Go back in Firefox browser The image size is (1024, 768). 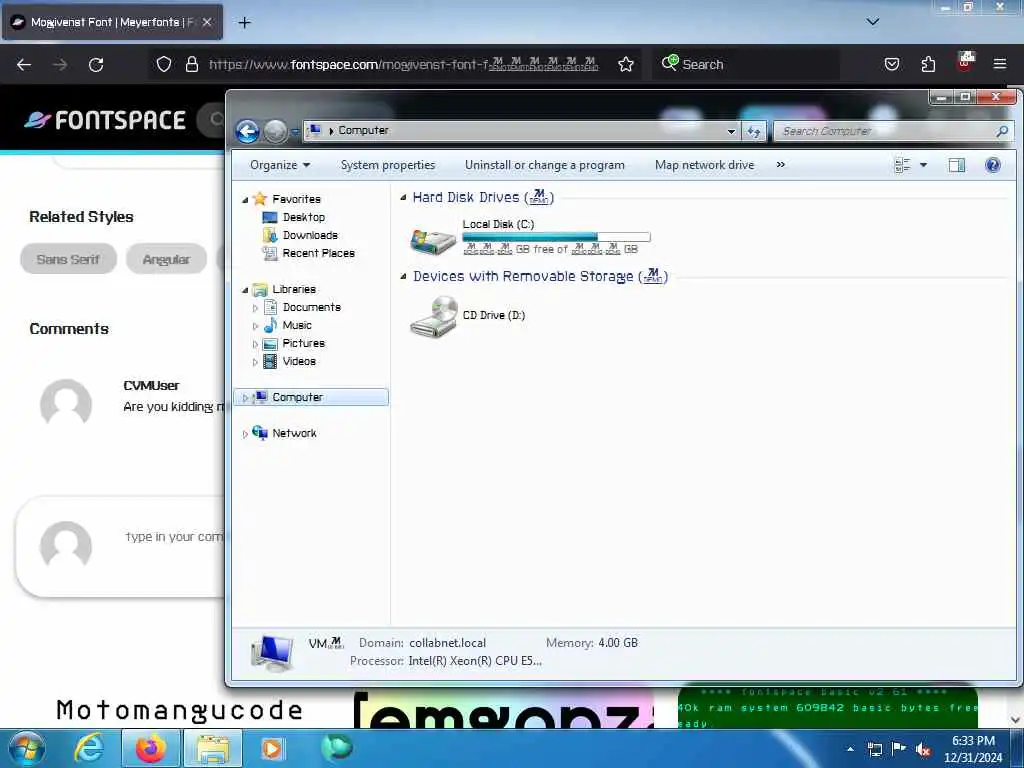[24, 65]
